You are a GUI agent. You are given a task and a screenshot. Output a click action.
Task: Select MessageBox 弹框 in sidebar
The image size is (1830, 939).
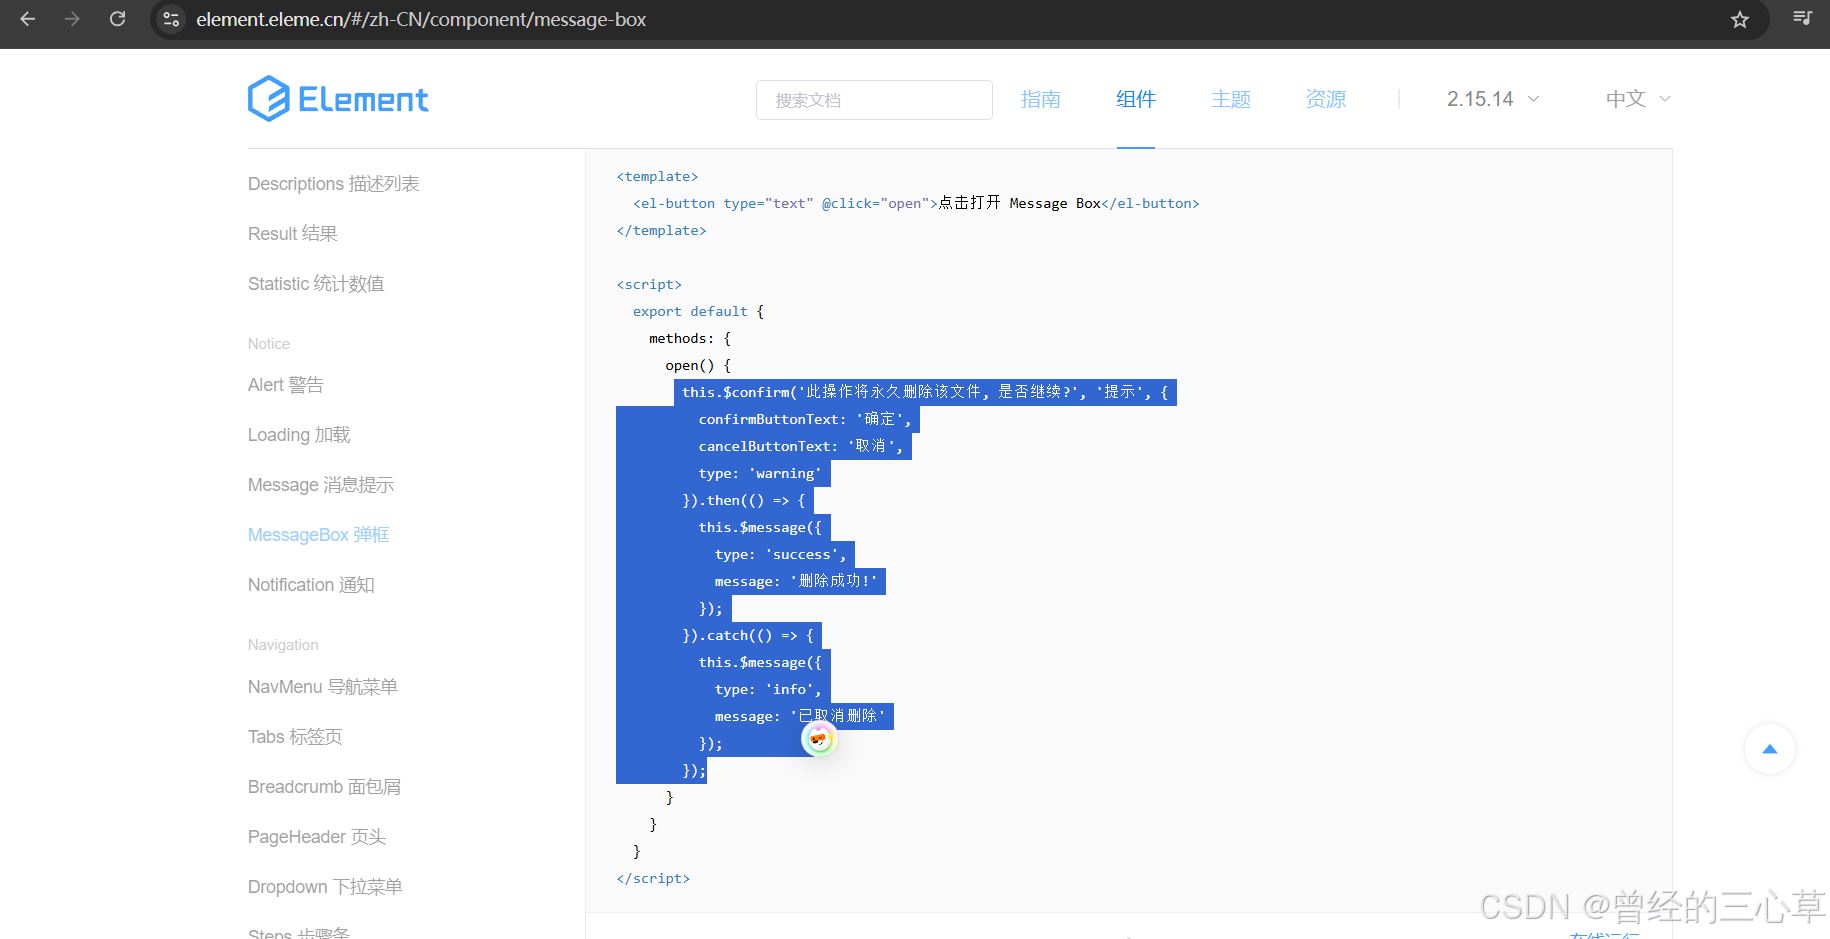[x=319, y=535]
